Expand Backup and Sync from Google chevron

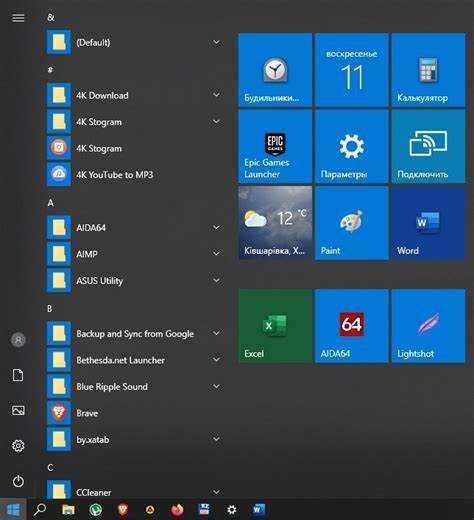pyautogui.click(x=216, y=333)
